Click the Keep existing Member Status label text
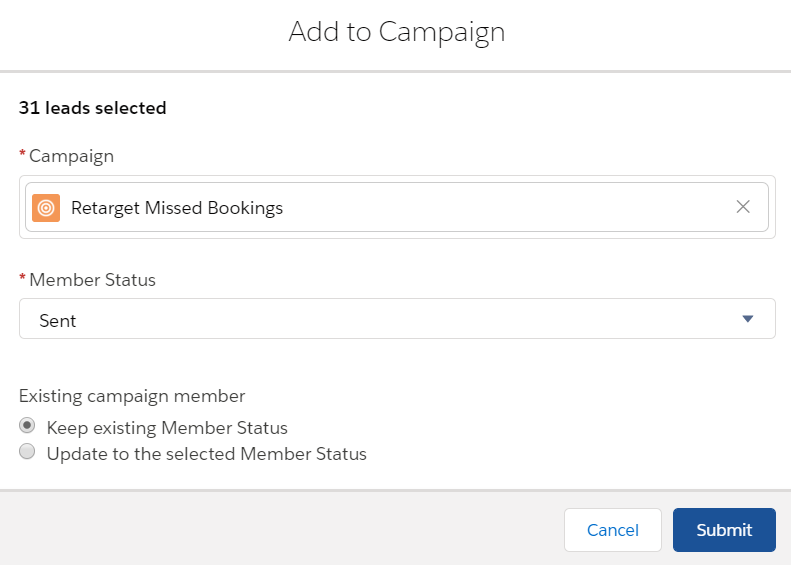The image size is (791, 565). tap(167, 428)
